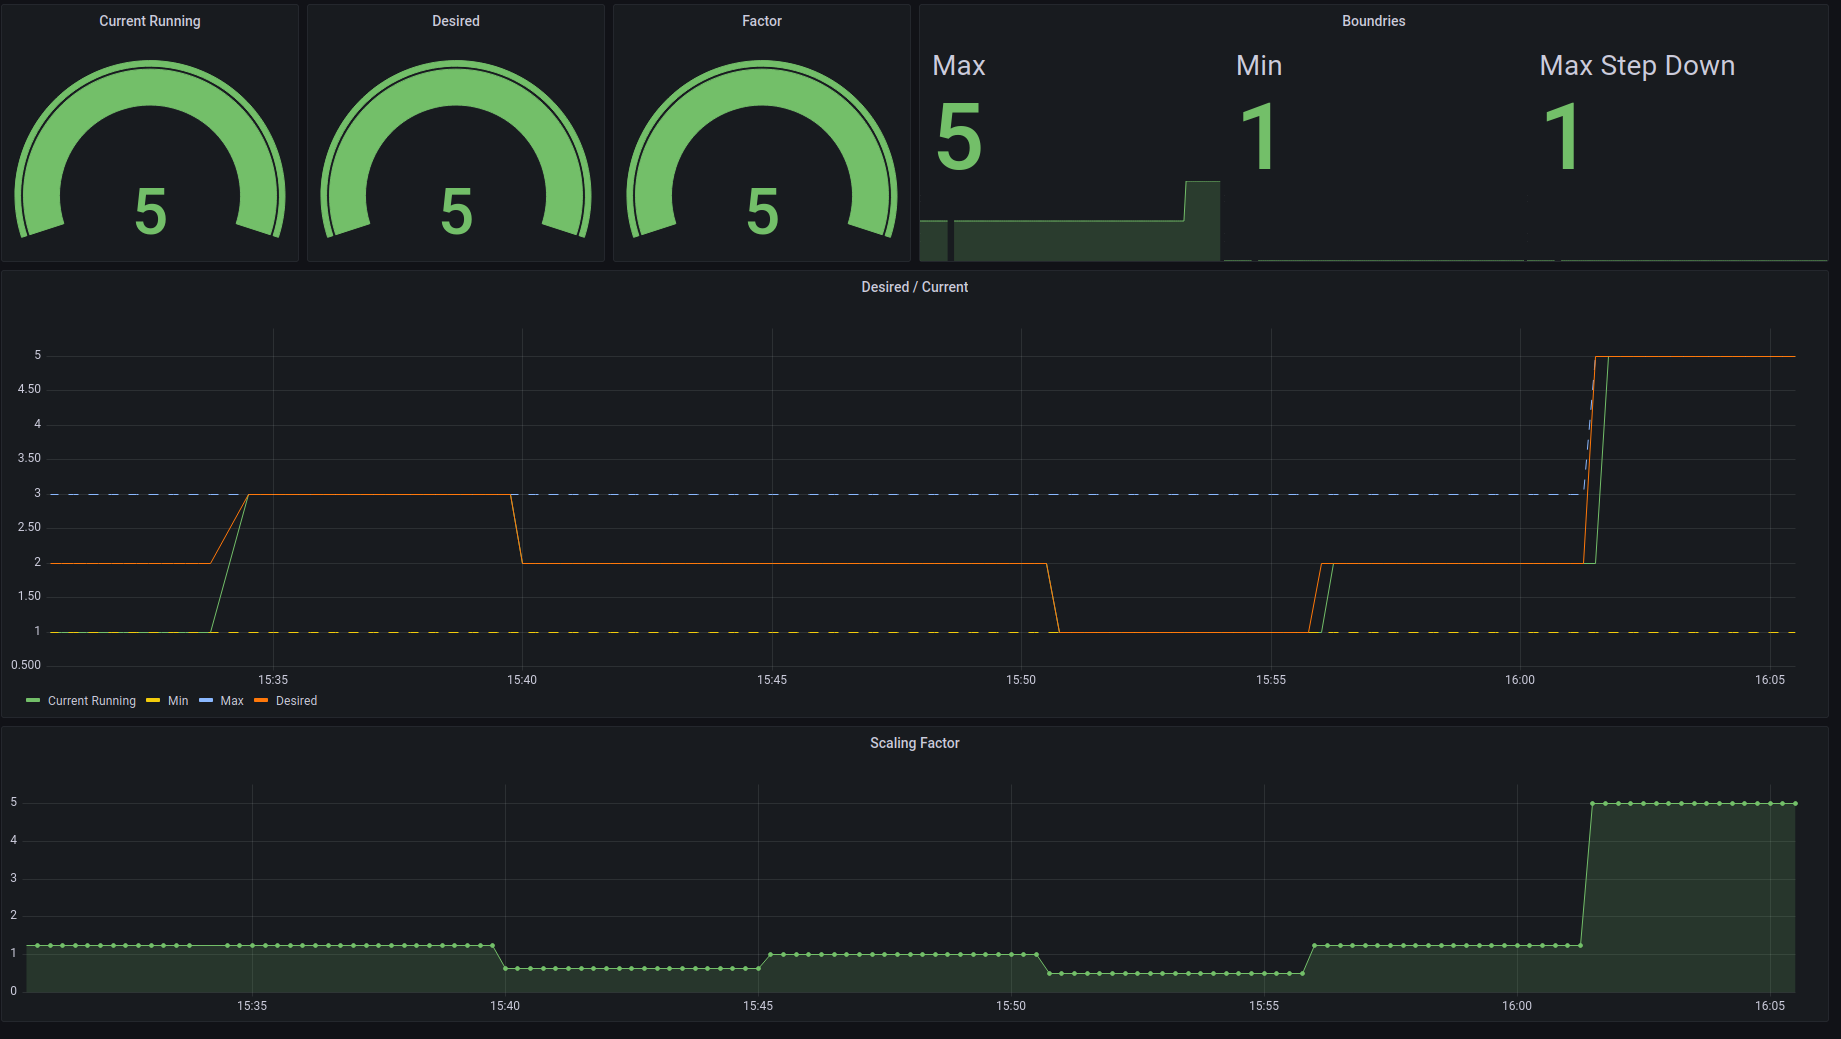Click the 0.500 y-axis label
This screenshot has width=1841, height=1039.
pos(26,665)
